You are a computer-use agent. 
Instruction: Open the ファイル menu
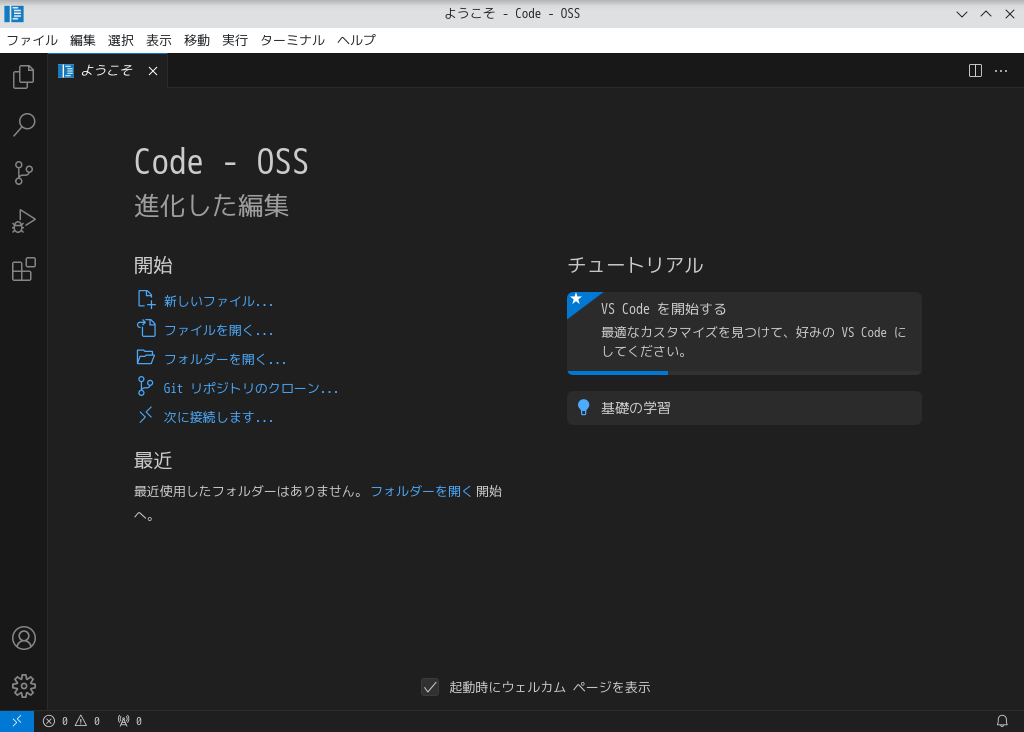(x=32, y=40)
